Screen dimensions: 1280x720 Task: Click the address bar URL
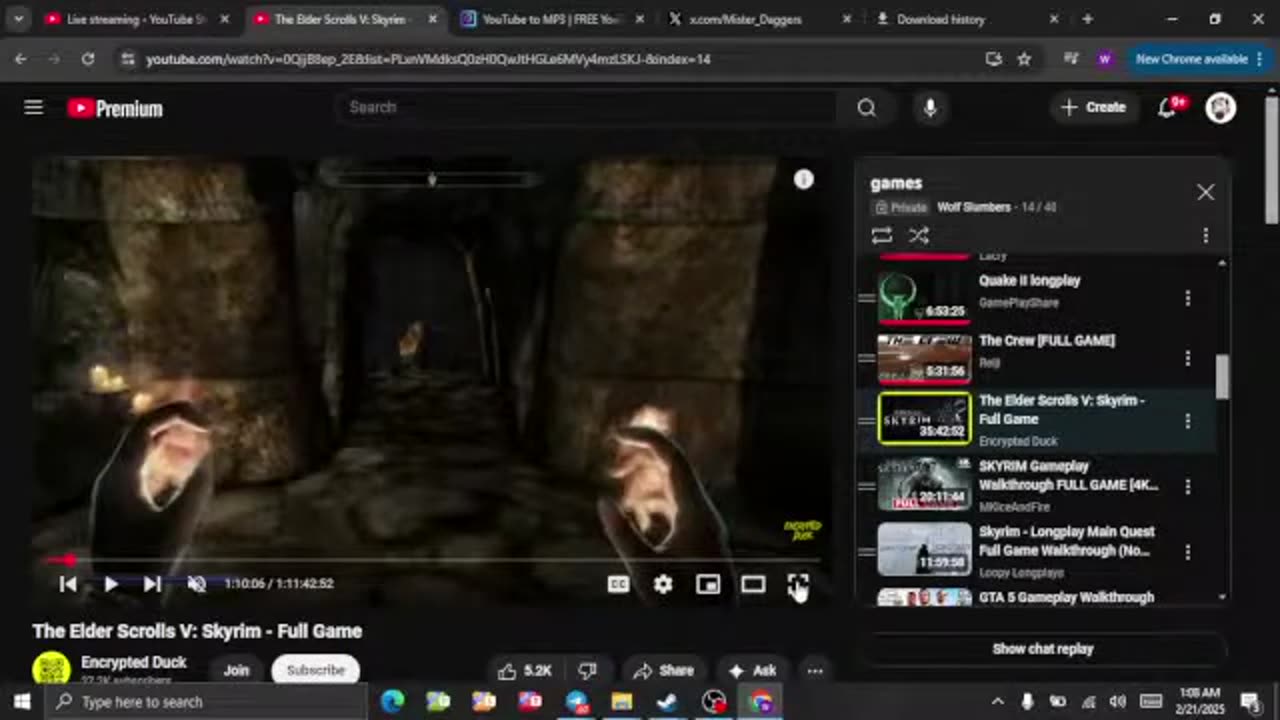(x=428, y=59)
